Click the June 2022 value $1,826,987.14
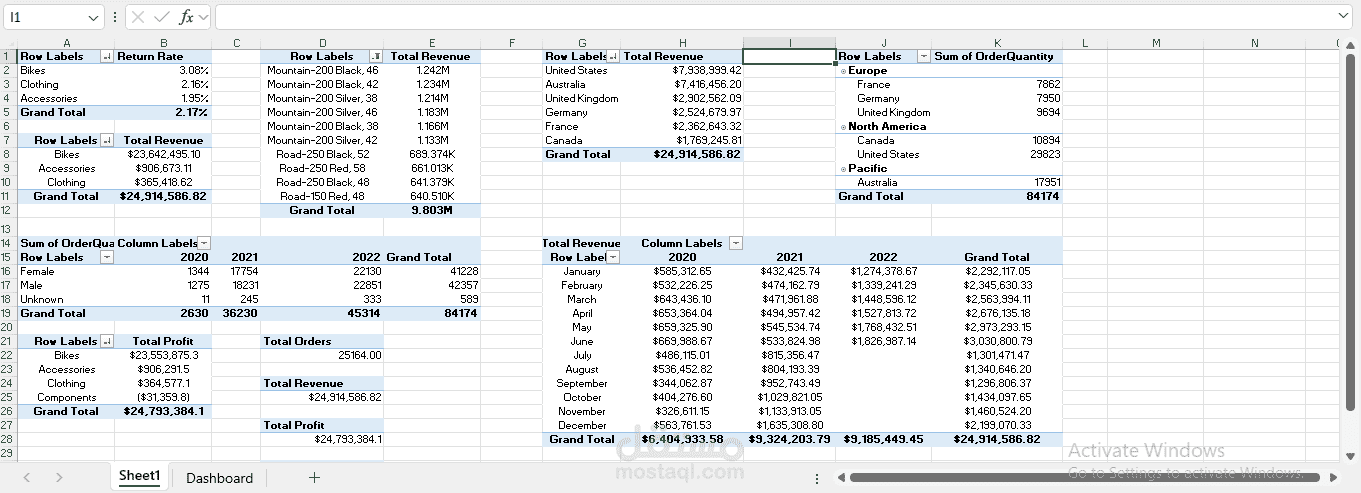 (883, 341)
